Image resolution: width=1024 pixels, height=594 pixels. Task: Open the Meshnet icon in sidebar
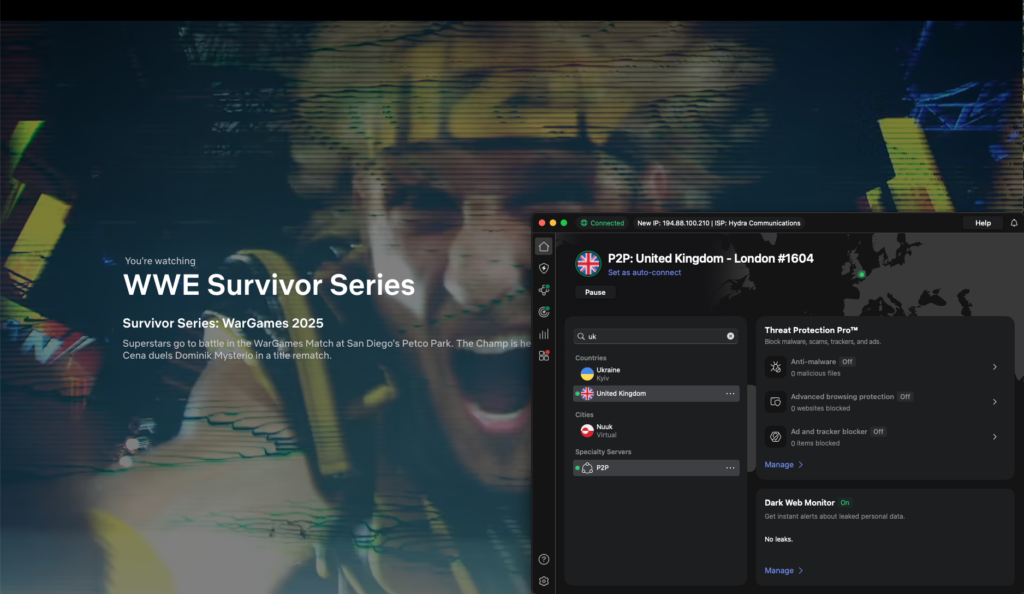pyautogui.click(x=543, y=290)
